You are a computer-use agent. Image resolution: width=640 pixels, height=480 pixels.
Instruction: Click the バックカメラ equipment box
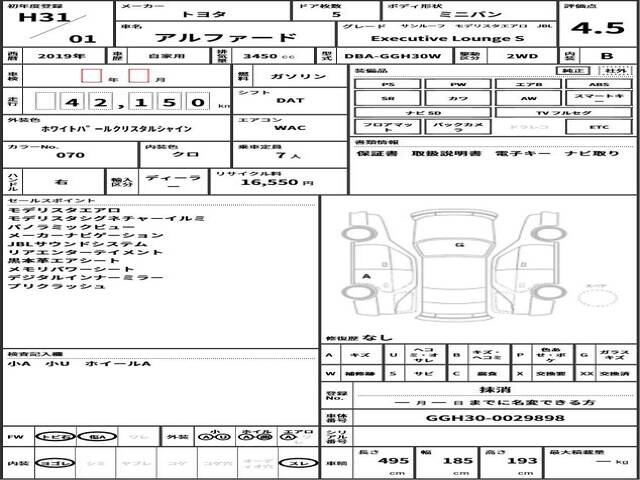tap(458, 127)
